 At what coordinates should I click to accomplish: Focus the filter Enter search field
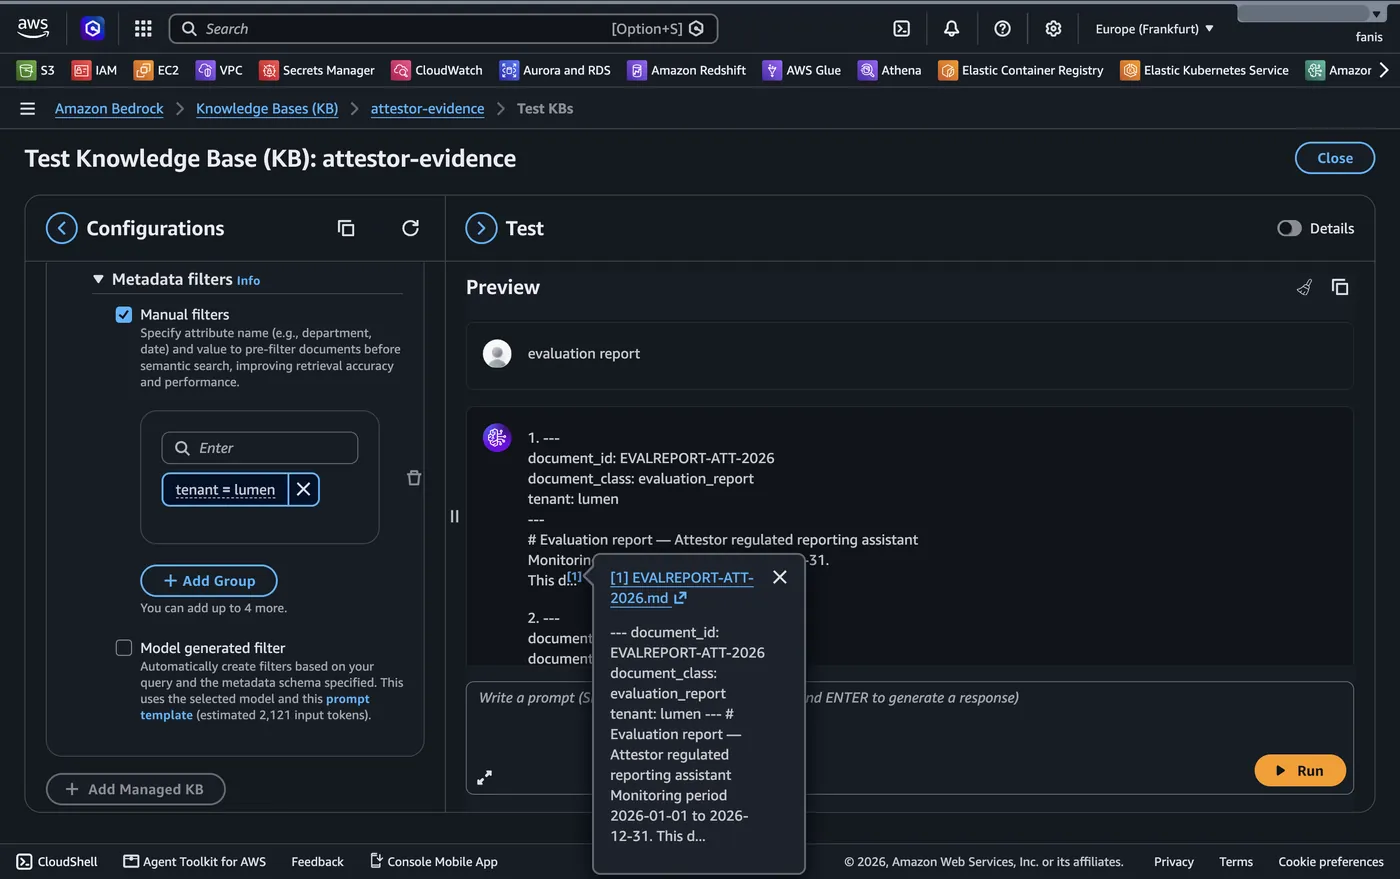pyautogui.click(x=260, y=448)
